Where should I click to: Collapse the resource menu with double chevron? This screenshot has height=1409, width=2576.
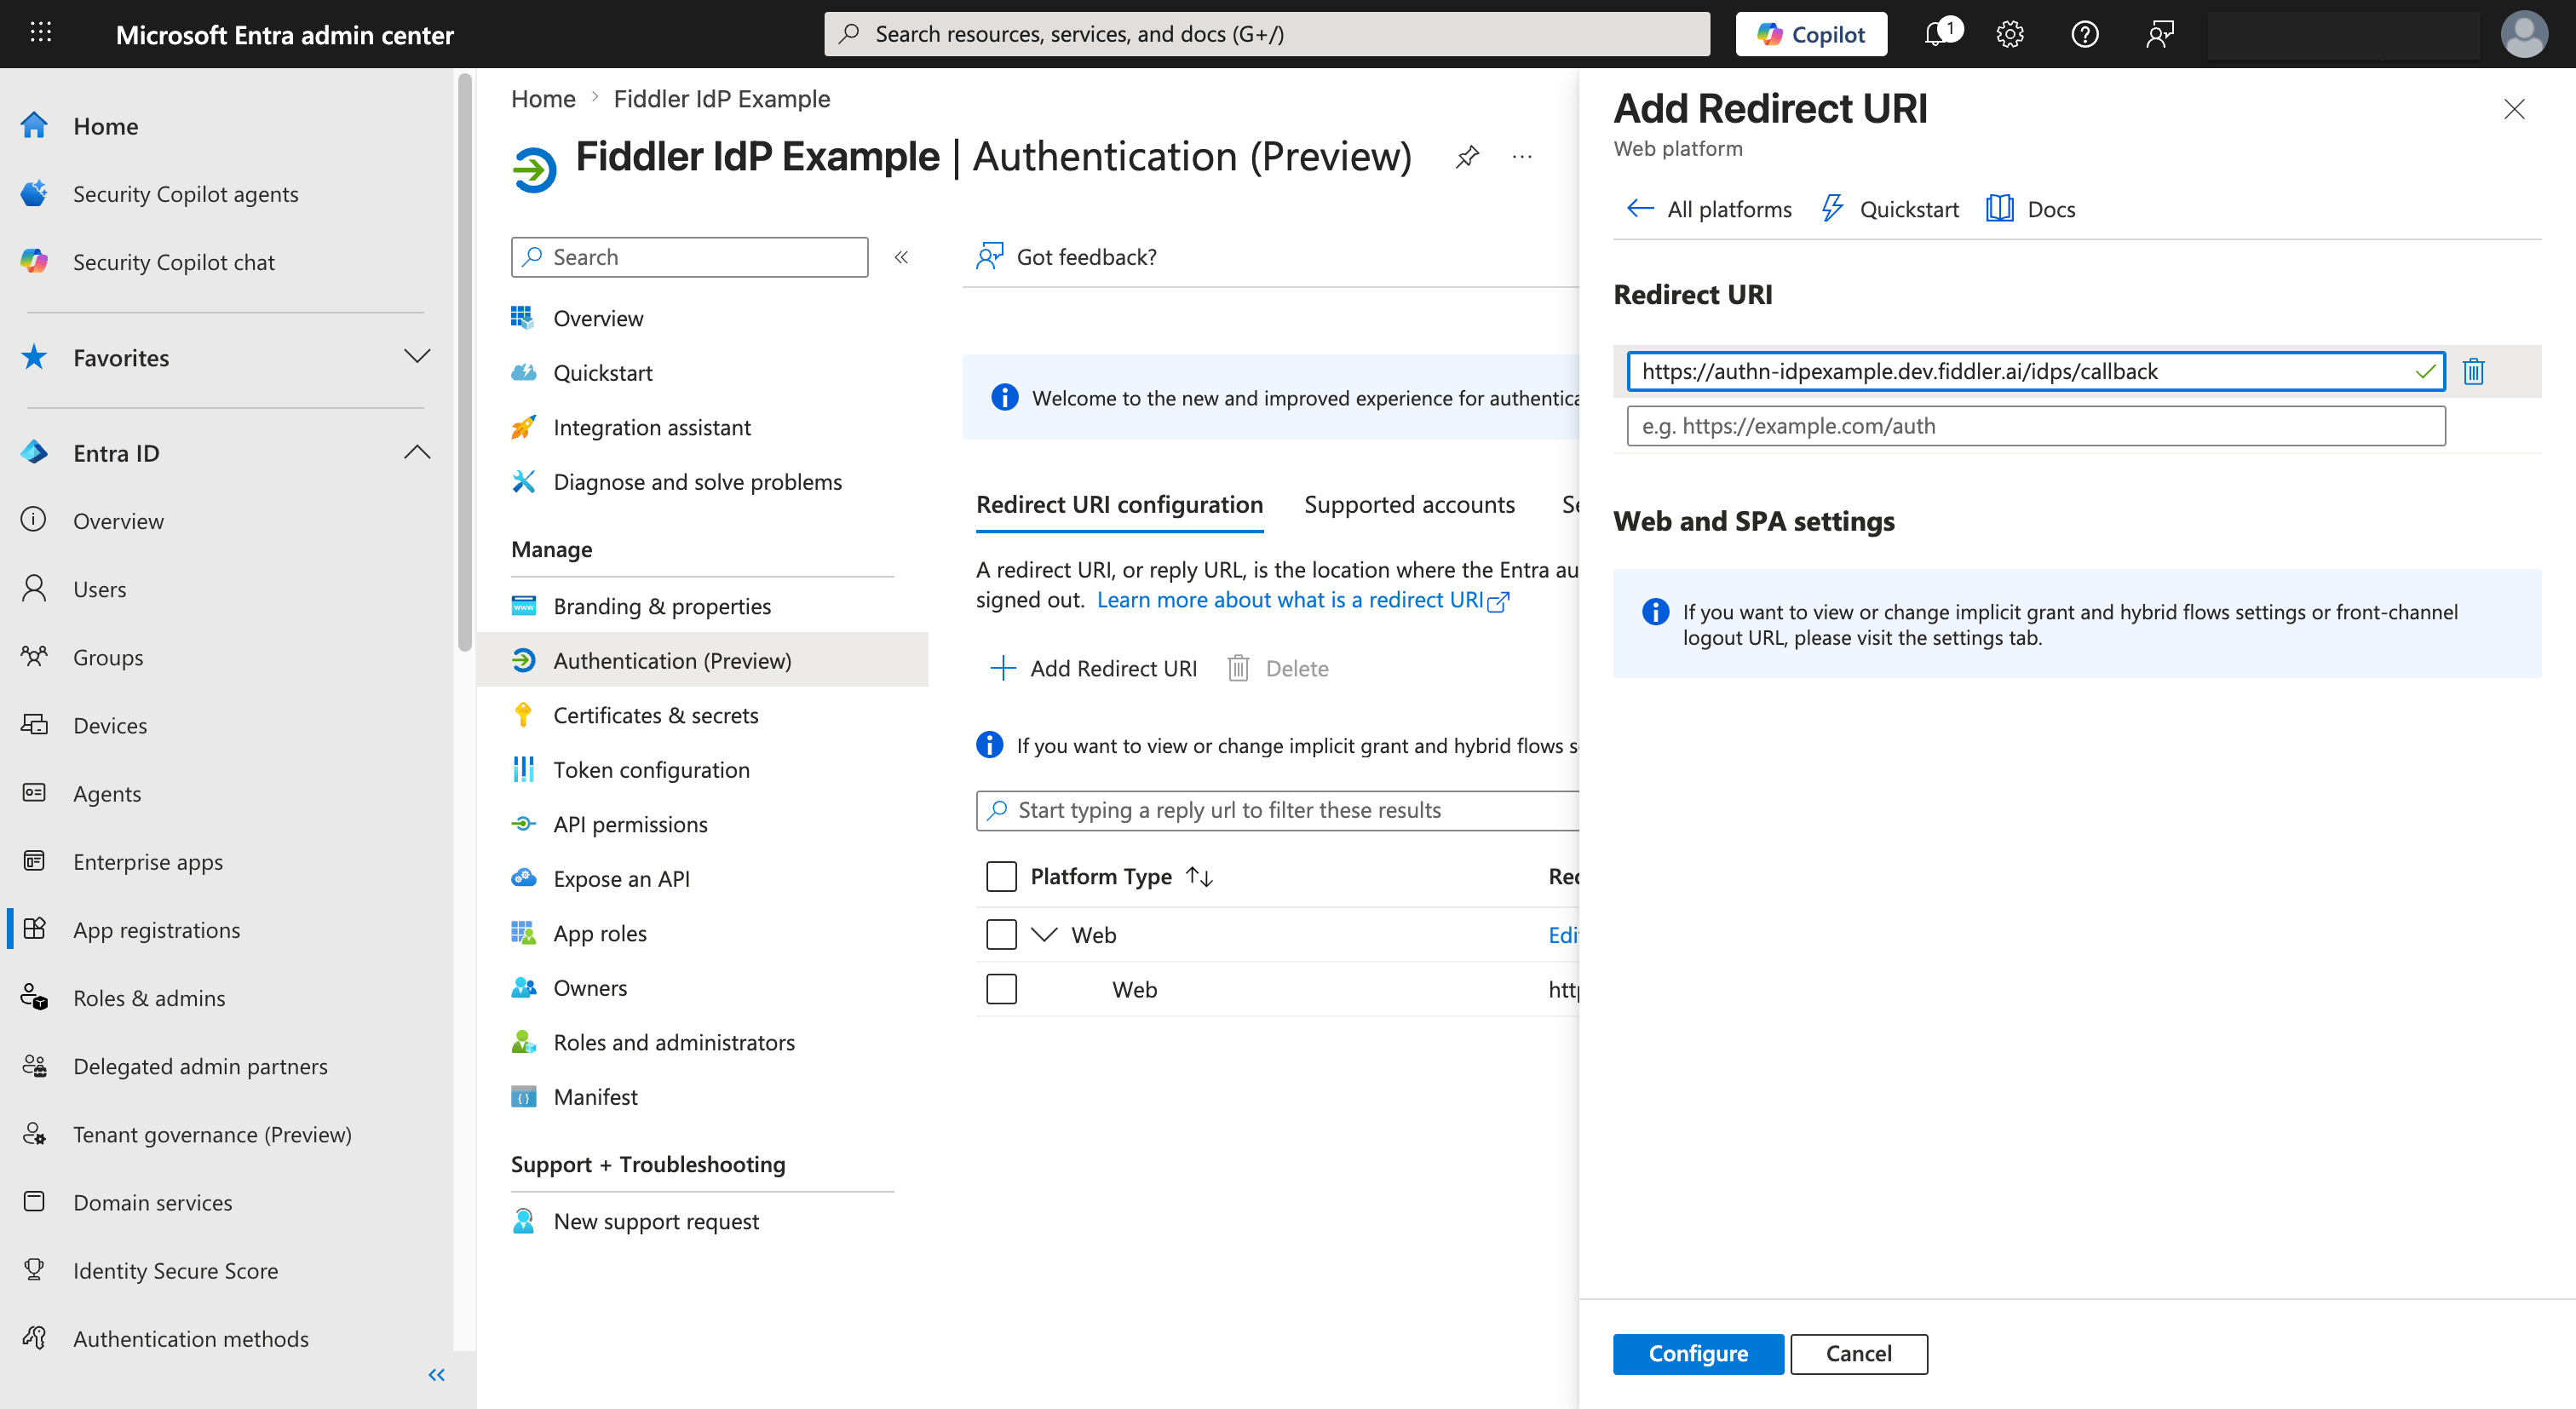point(901,257)
